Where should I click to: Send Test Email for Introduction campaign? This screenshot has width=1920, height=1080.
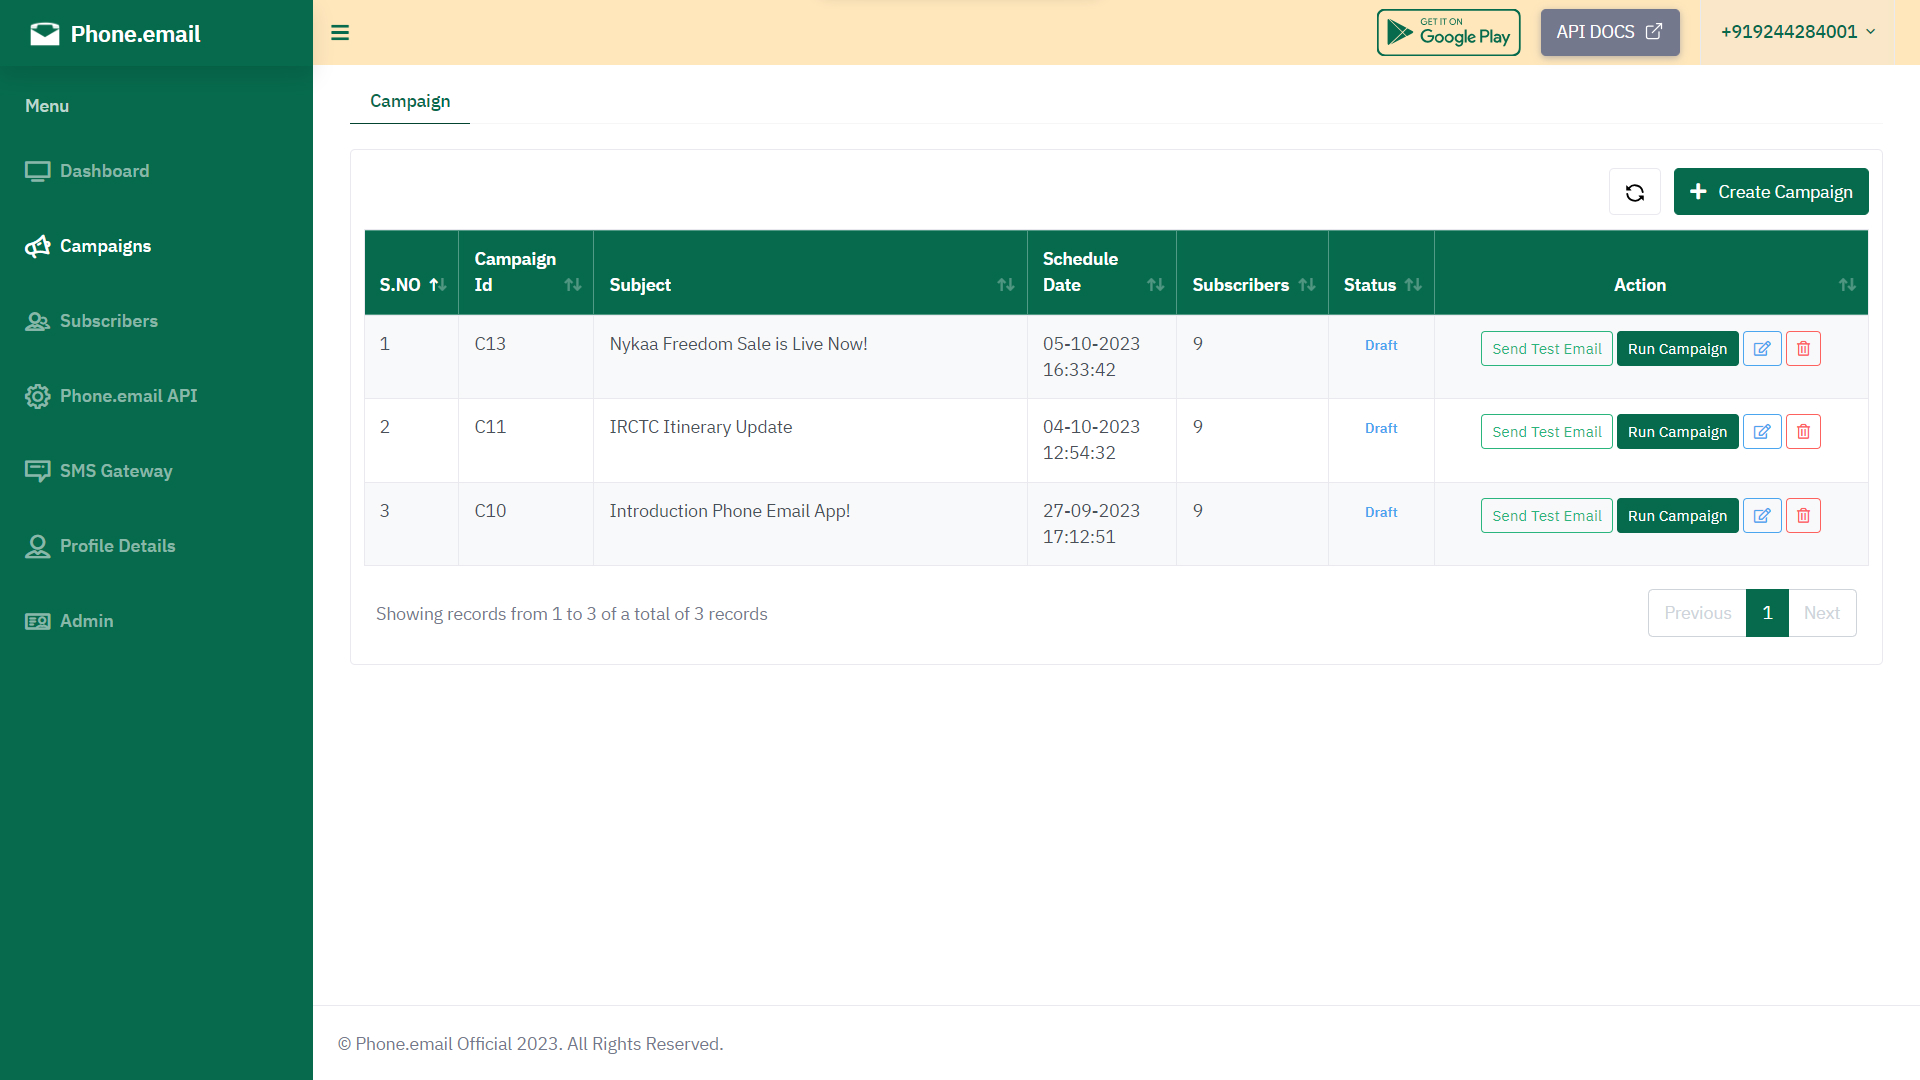[1546, 516]
